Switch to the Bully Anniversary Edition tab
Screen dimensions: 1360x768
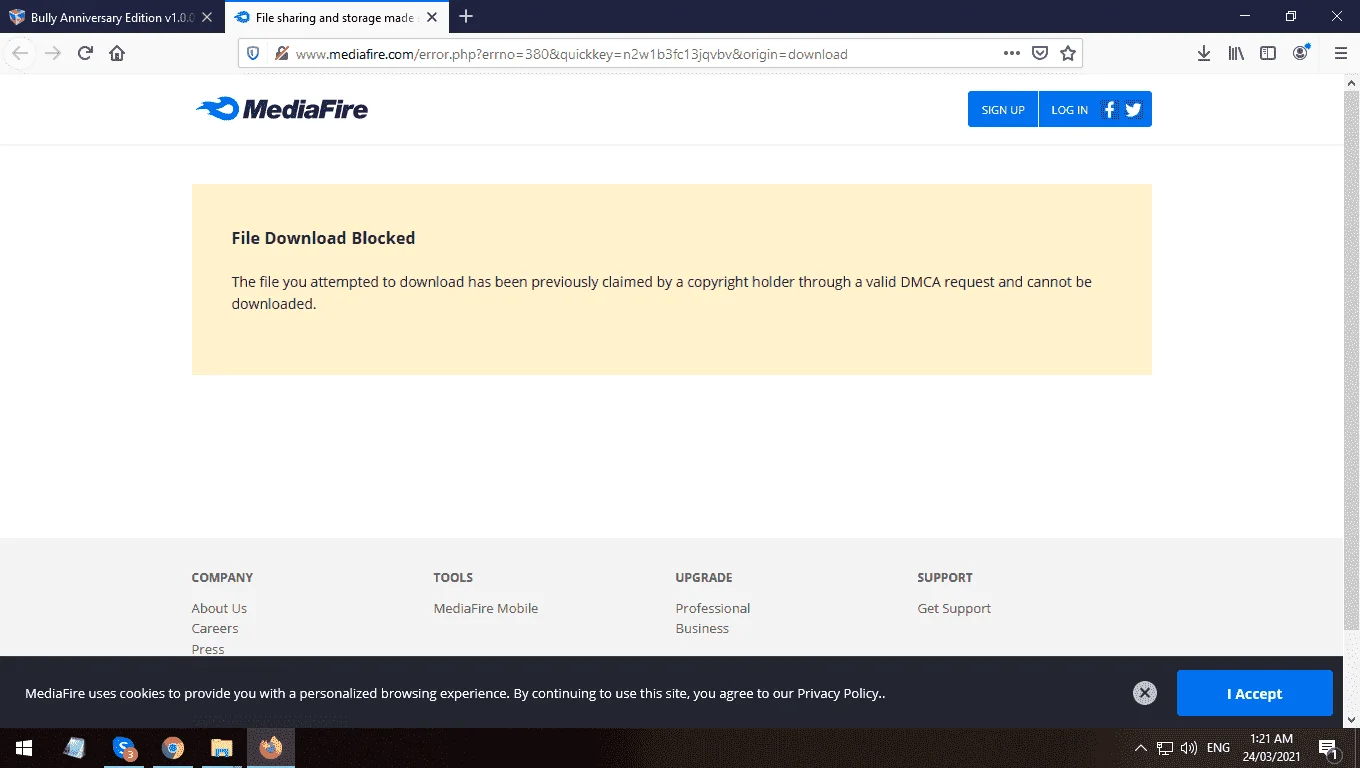coord(112,17)
